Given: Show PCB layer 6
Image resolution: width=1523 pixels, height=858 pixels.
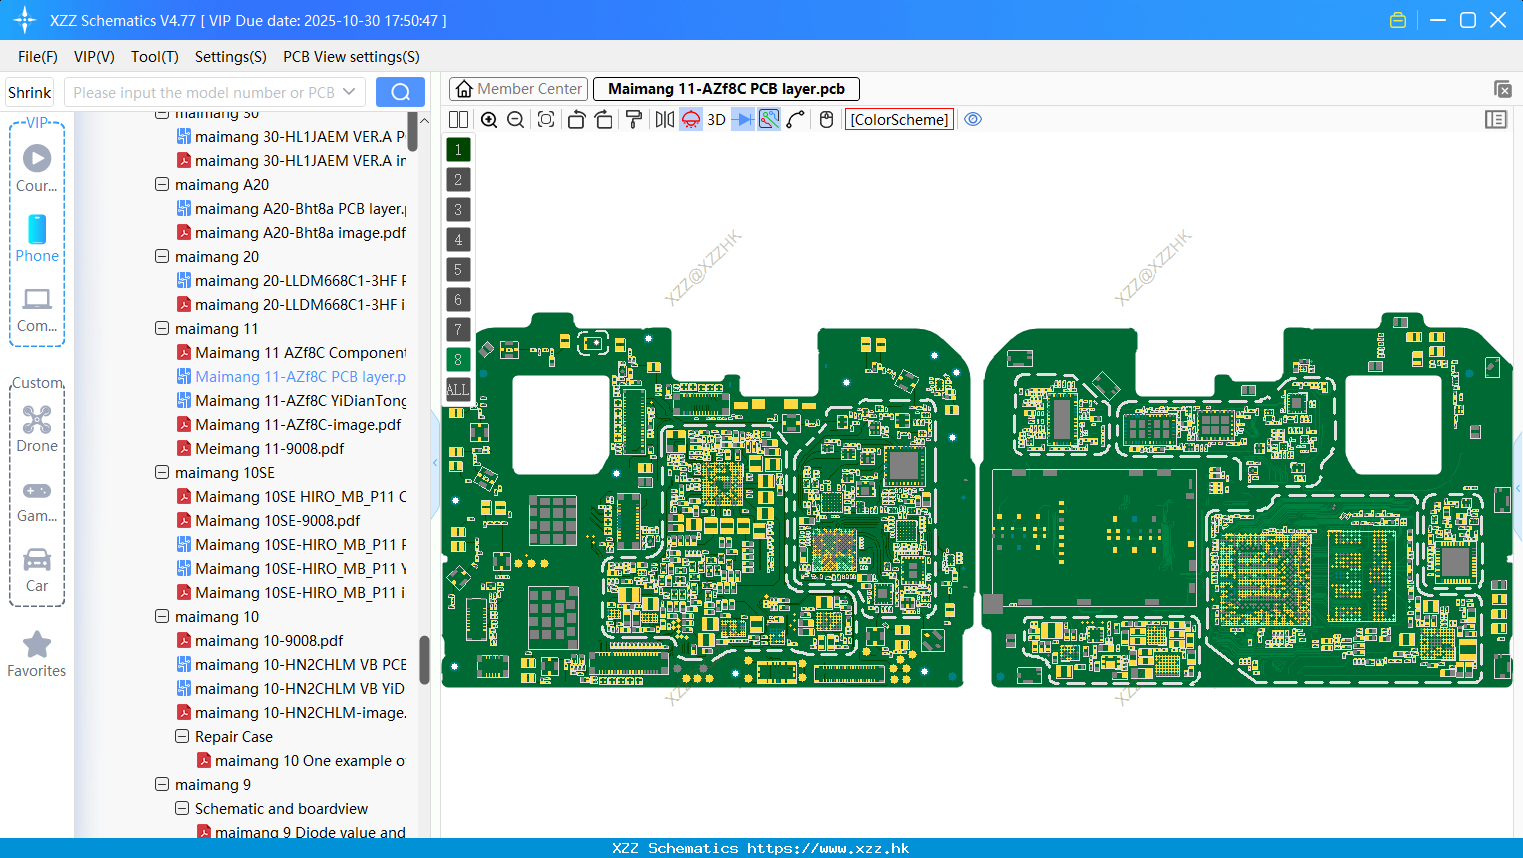Looking at the screenshot, I should tap(458, 300).
